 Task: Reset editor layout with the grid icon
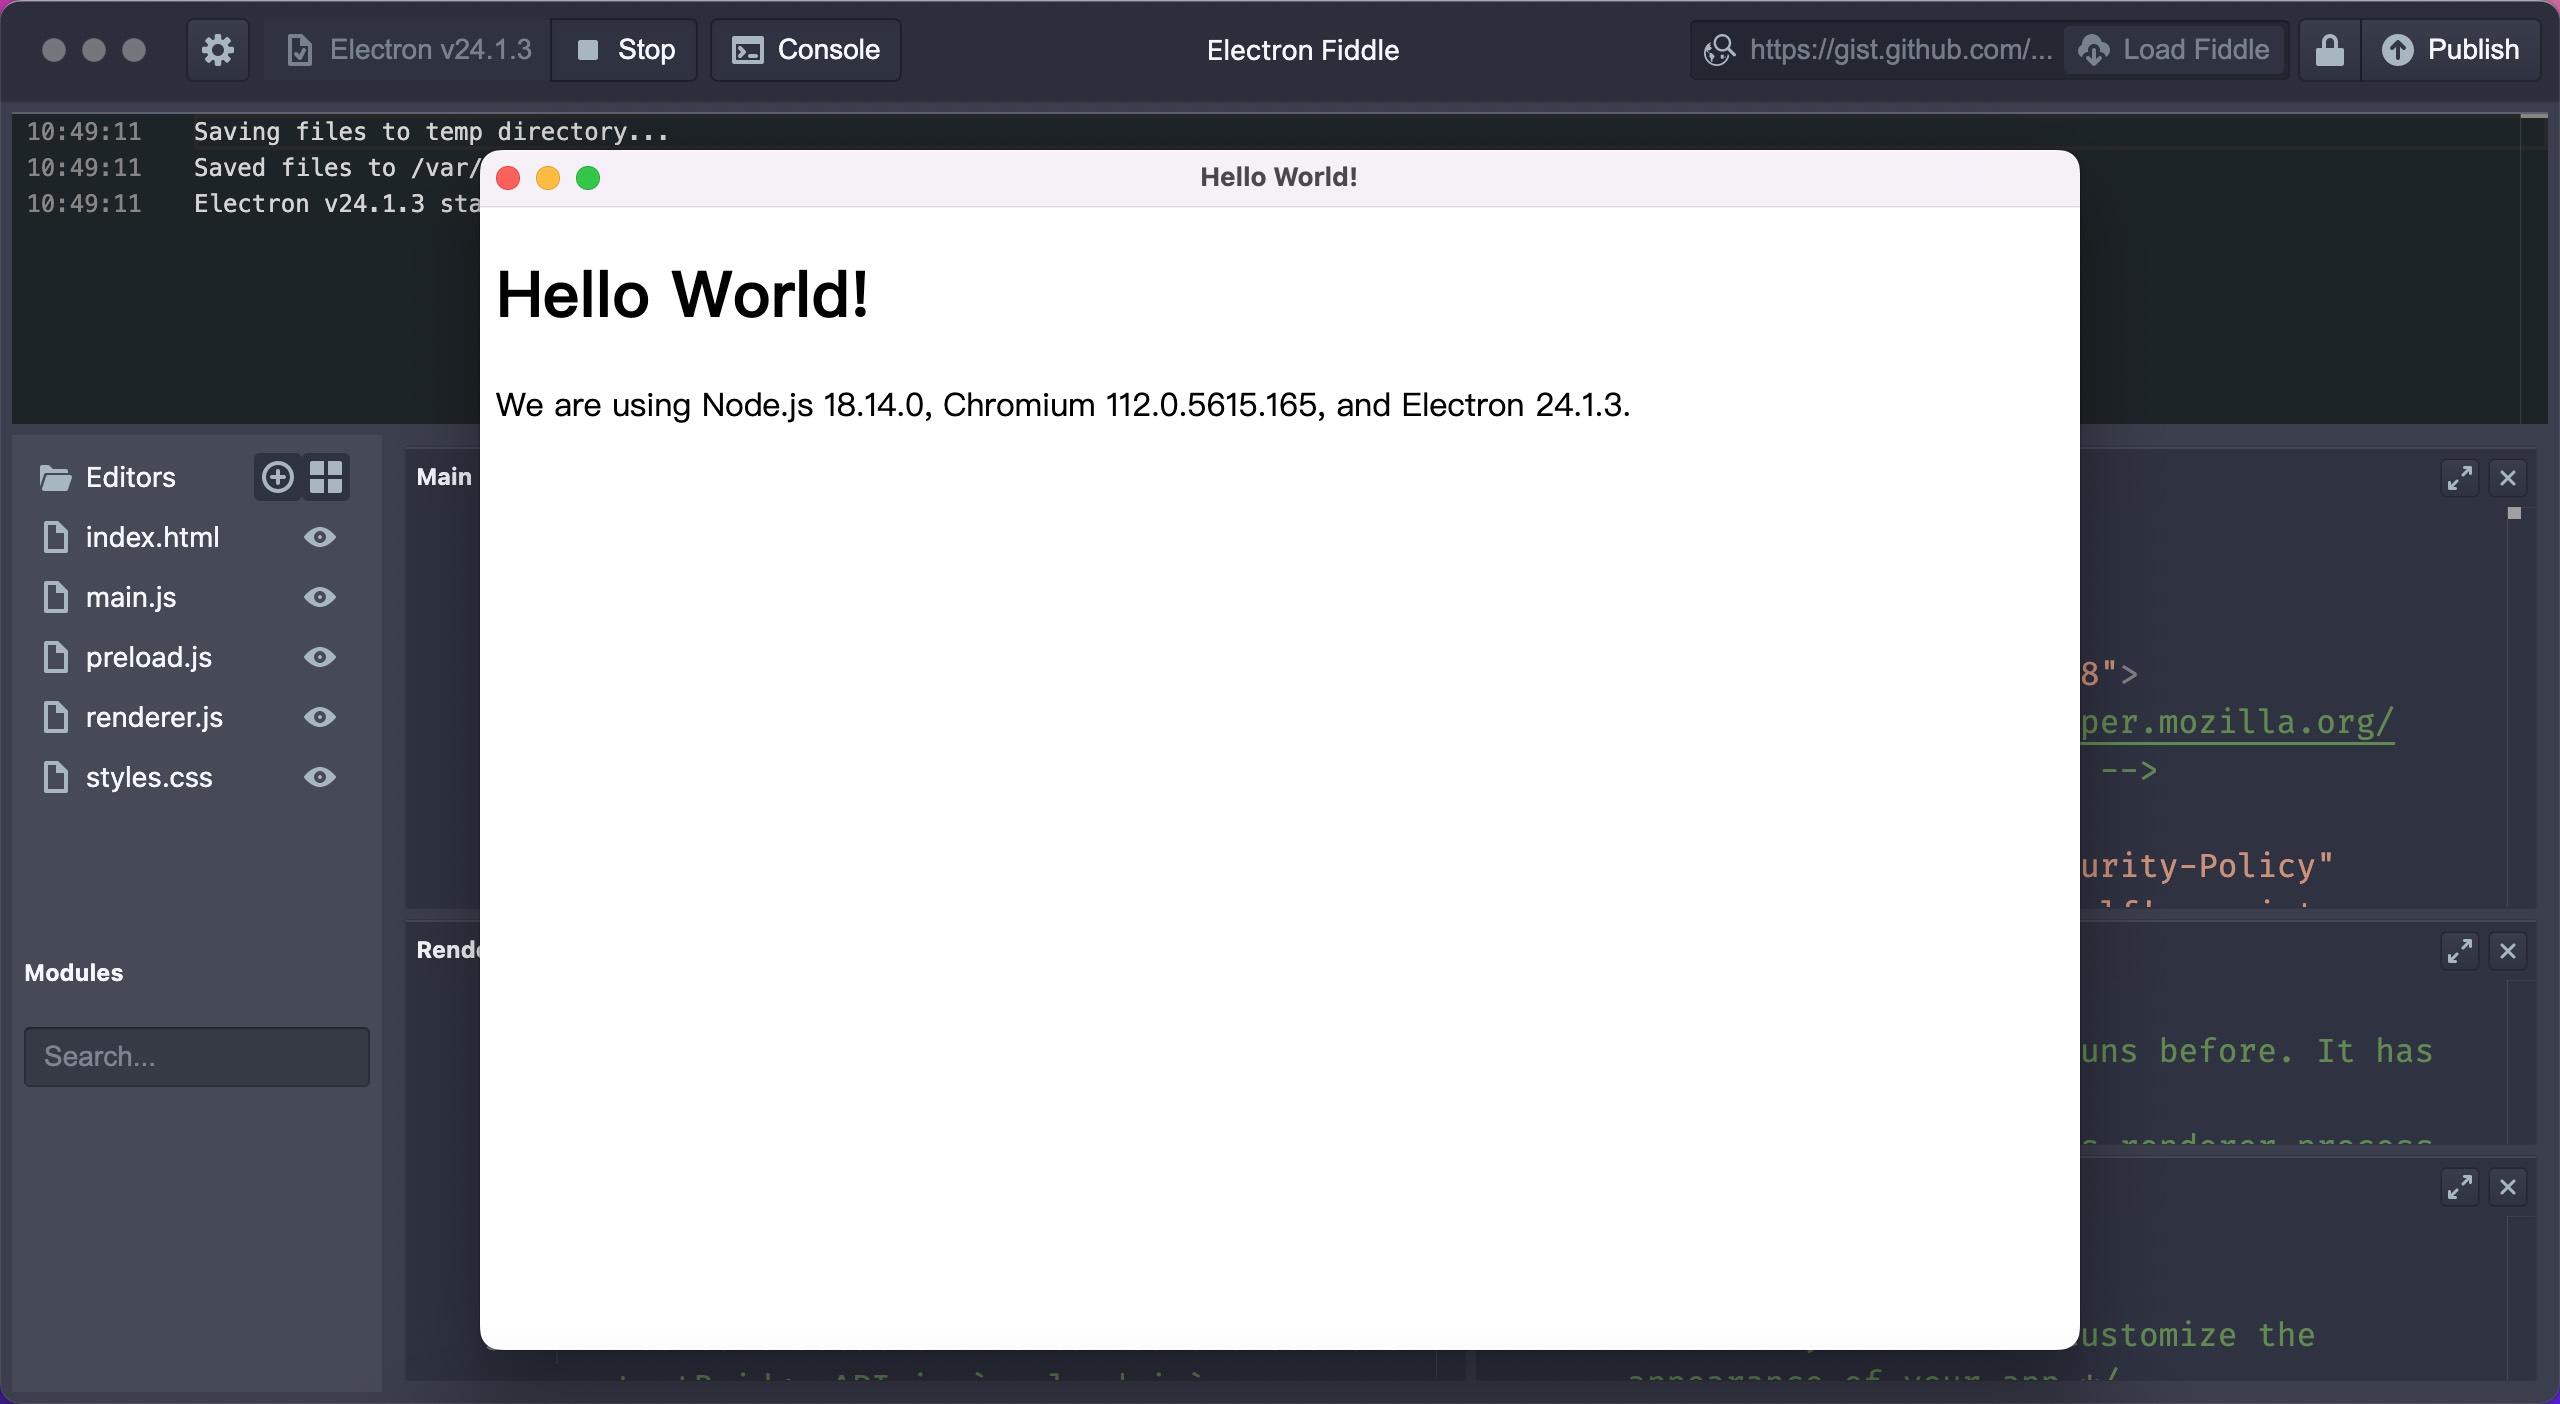pyautogui.click(x=326, y=477)
